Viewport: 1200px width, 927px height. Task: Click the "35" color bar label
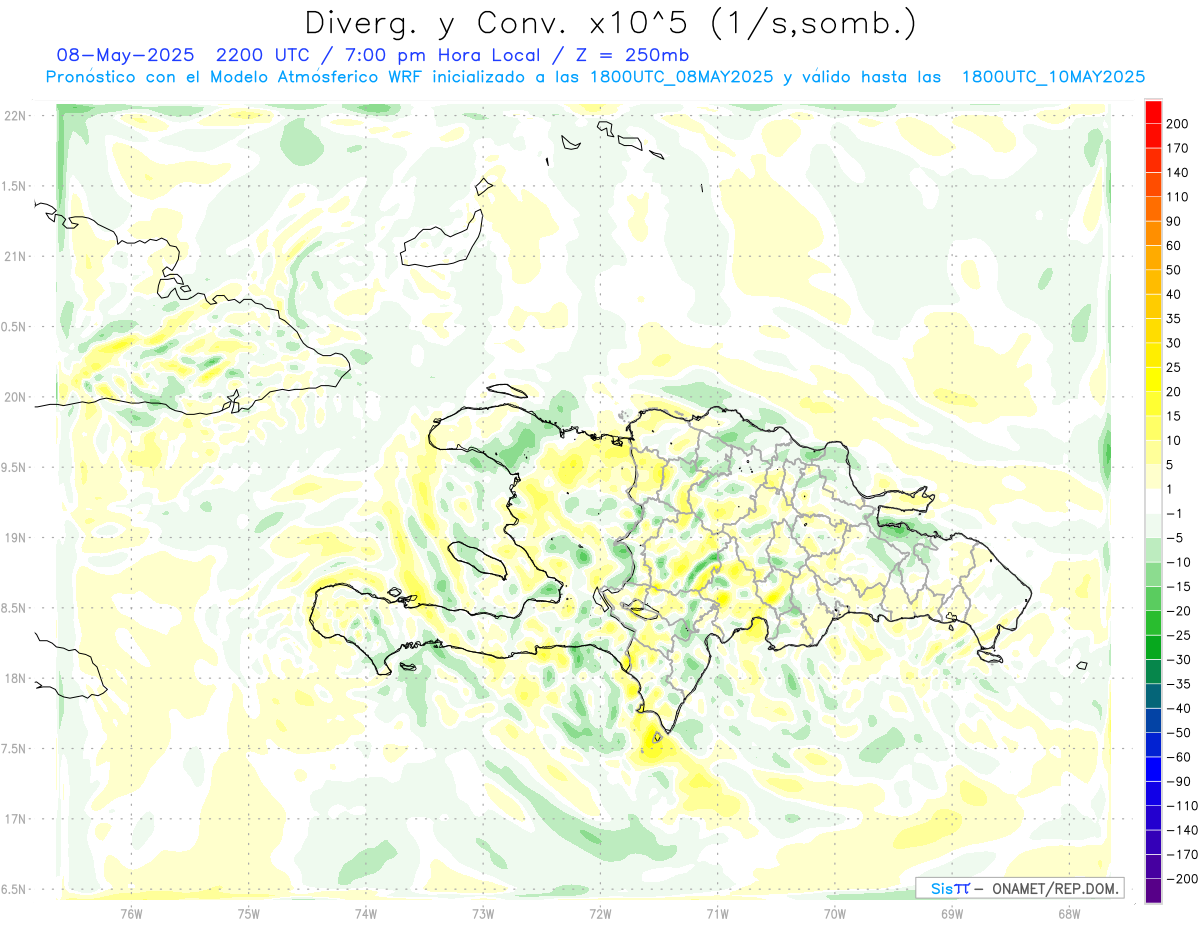[1174, 319]
